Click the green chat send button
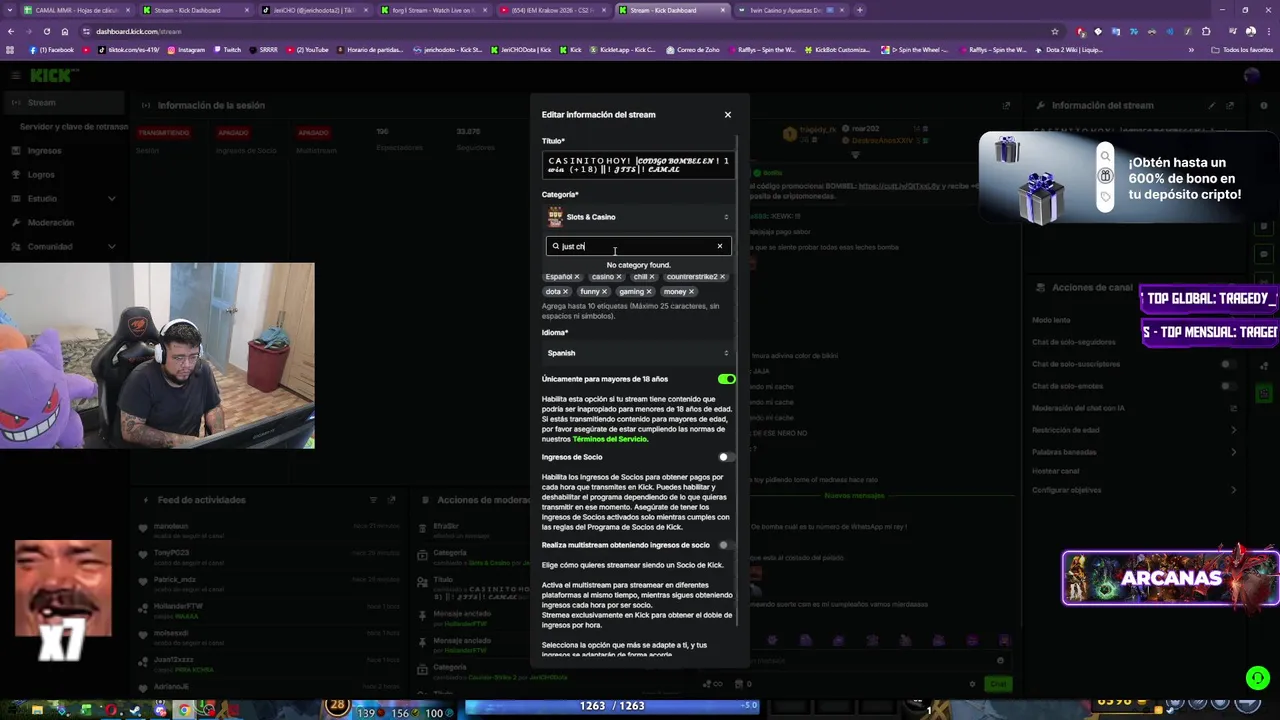 pyautogui.click(x=998, y=684)
